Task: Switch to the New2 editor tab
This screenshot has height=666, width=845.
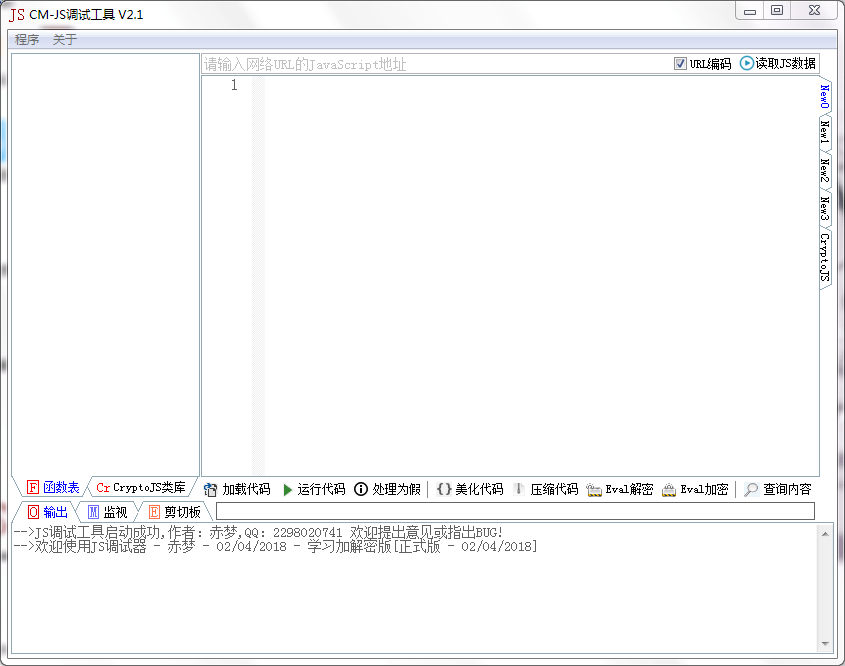Action: (825, 169)
